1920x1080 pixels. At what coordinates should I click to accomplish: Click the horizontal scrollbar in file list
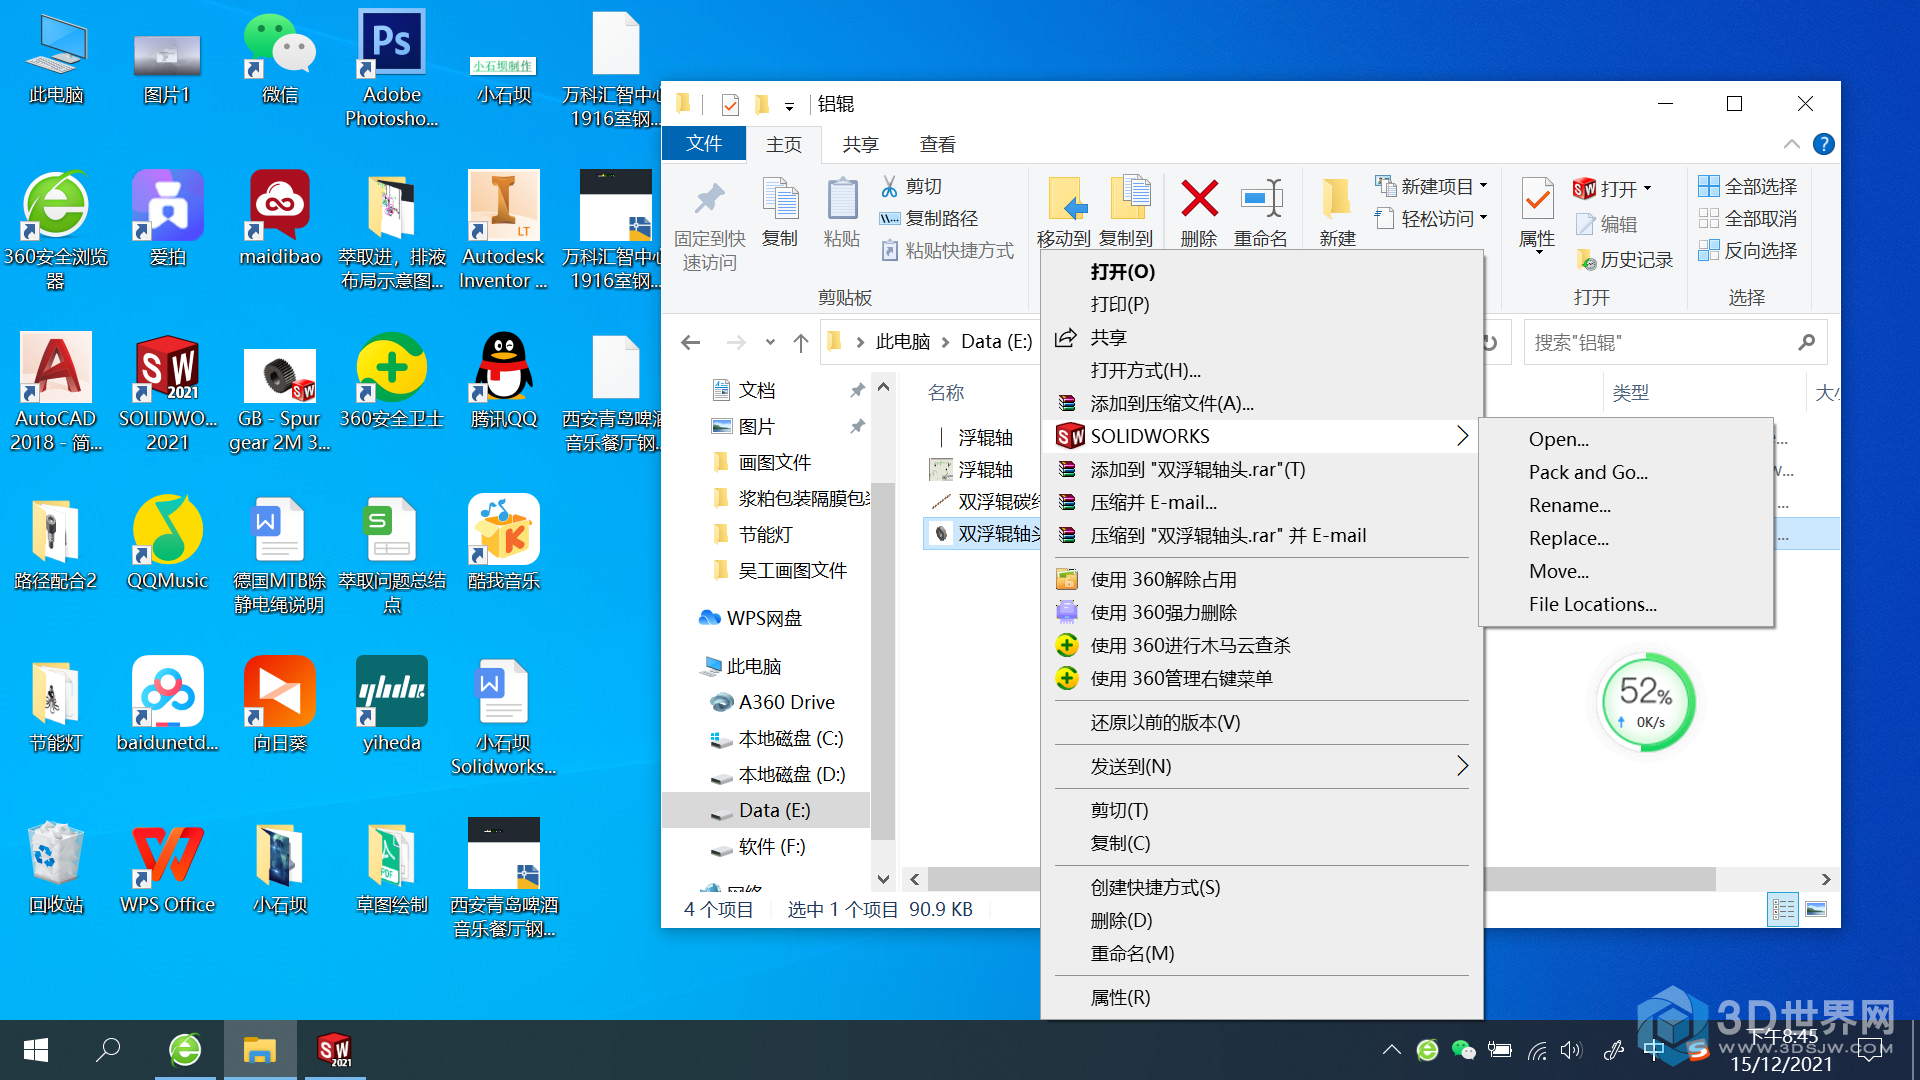1321,879
